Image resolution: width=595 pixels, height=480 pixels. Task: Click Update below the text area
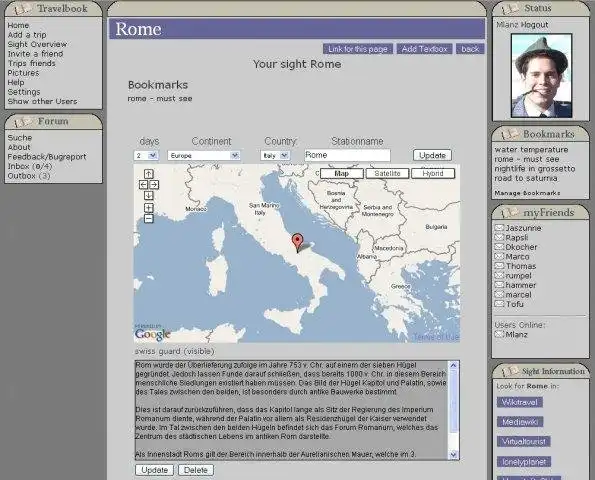click(x=154, y=470)
